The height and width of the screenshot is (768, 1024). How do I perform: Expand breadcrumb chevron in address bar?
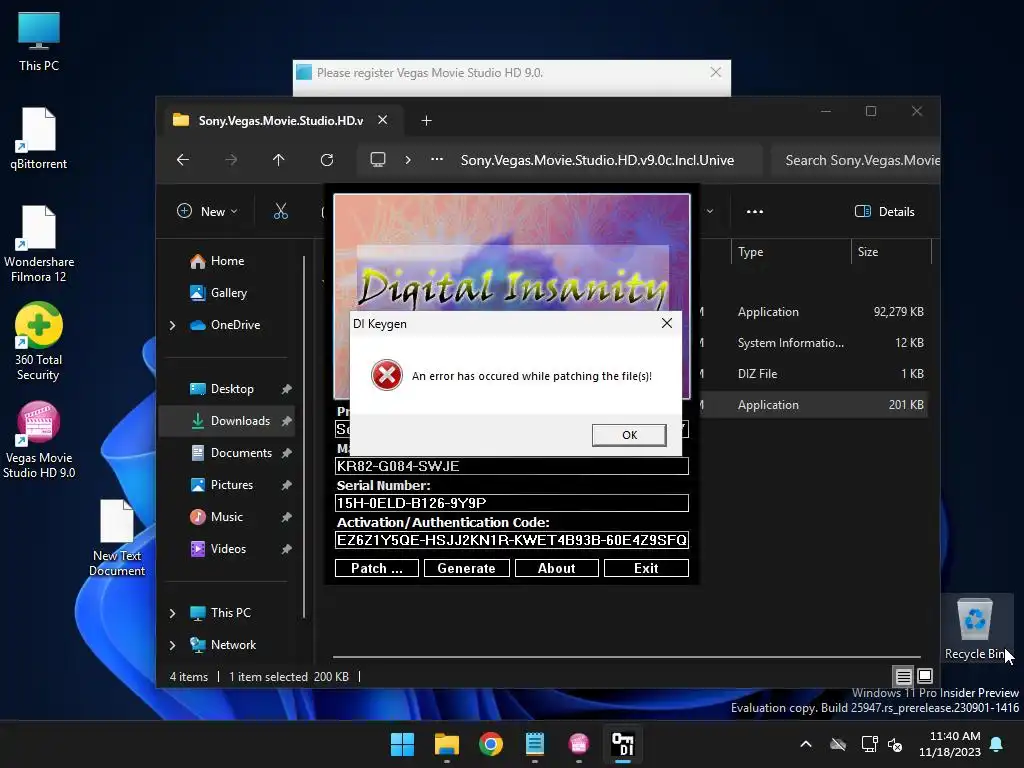pos(408,160)
